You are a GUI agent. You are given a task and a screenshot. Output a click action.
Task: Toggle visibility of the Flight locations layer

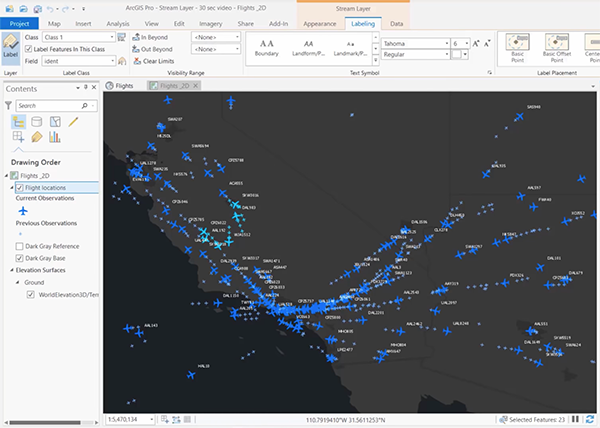(20, 188)
